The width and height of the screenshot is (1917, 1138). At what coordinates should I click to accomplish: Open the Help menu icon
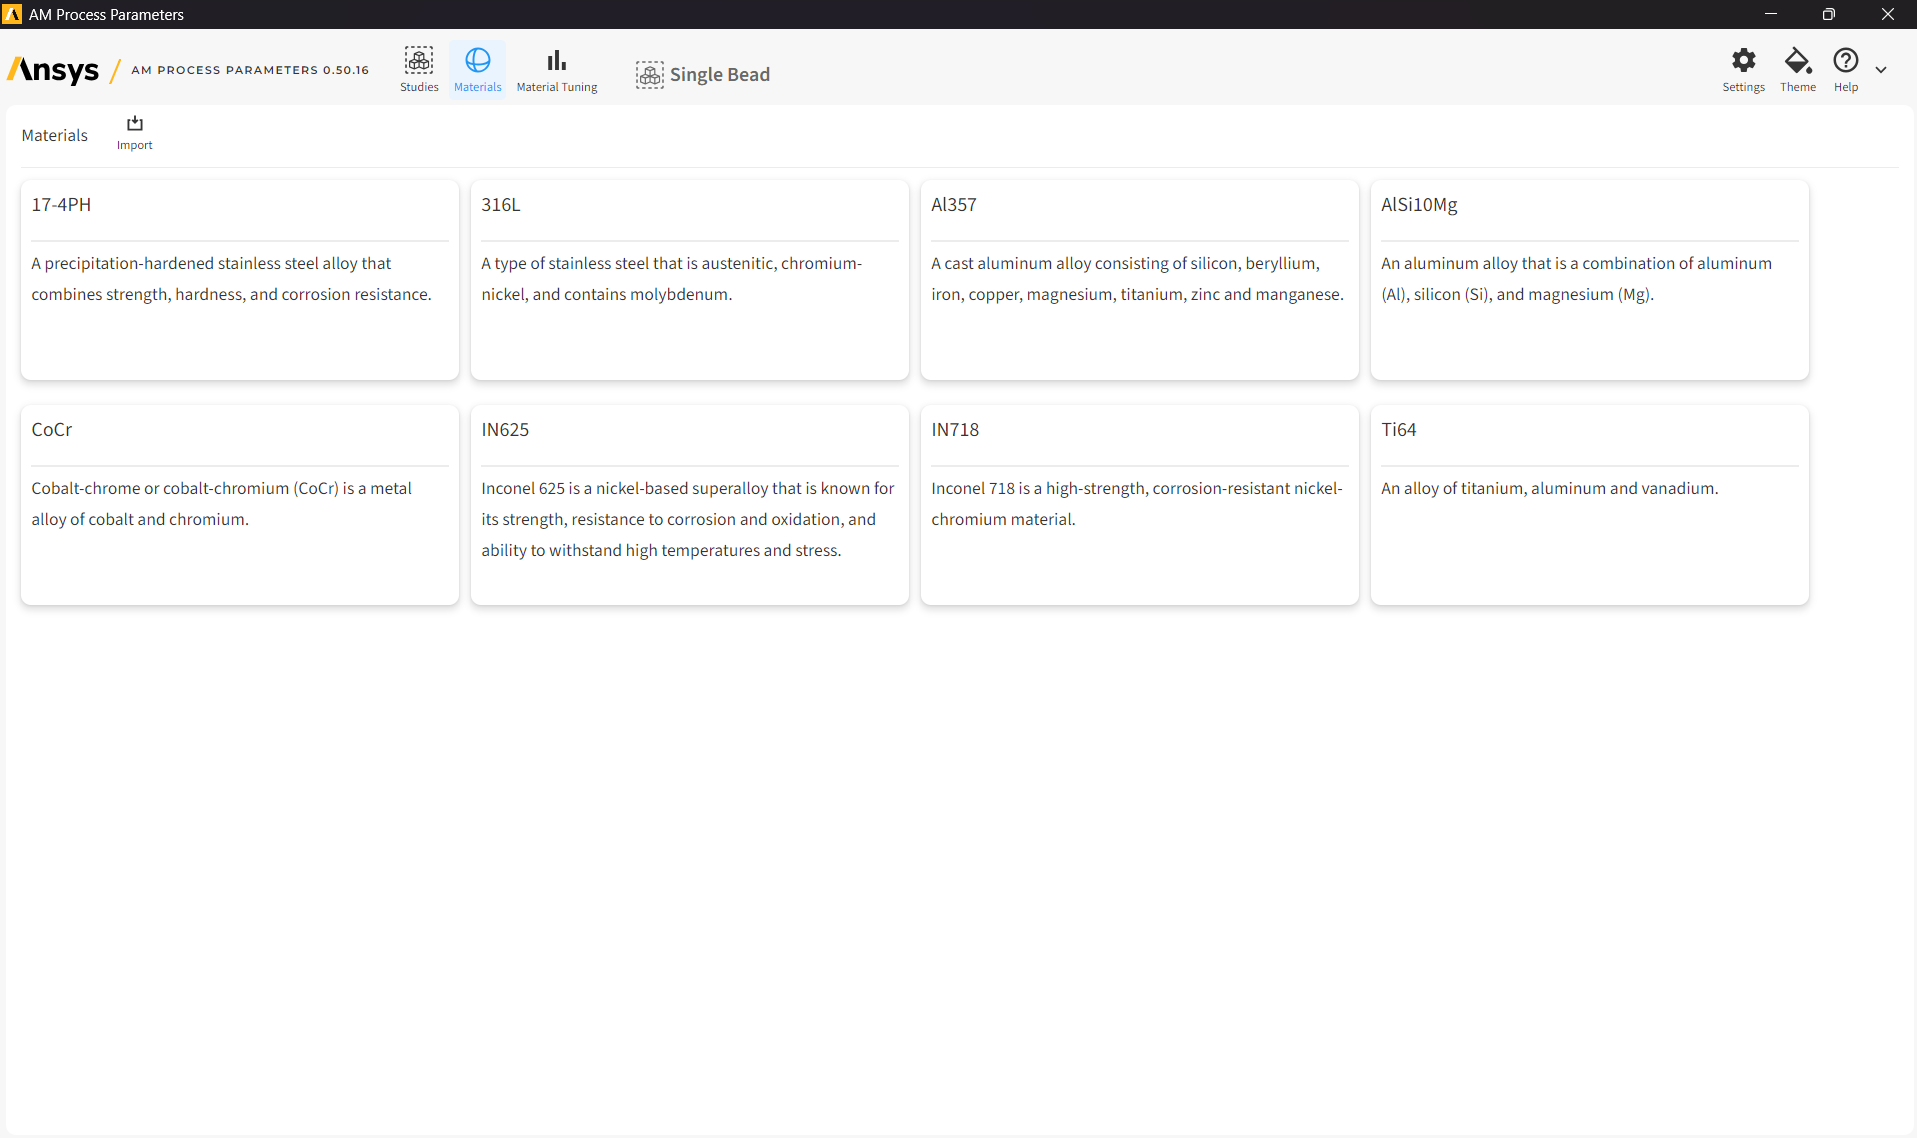tap(1846, 70)
